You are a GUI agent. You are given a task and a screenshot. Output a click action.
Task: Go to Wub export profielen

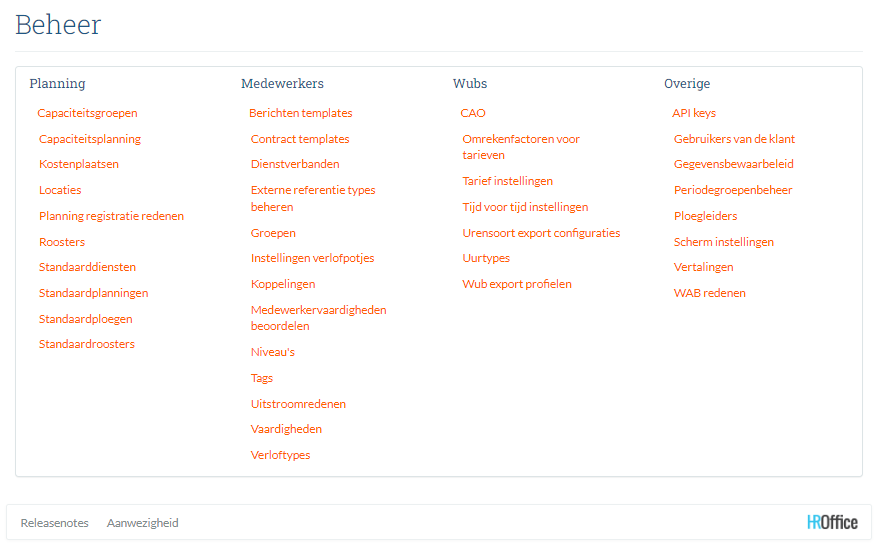click(x=517, y=284)
